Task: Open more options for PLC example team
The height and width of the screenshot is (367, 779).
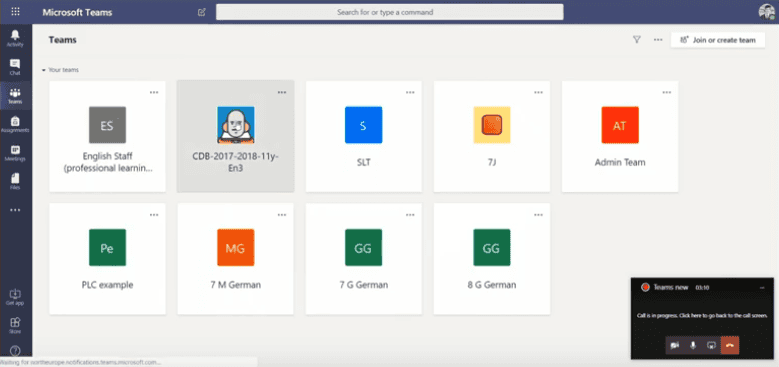Action: (154, 215)
